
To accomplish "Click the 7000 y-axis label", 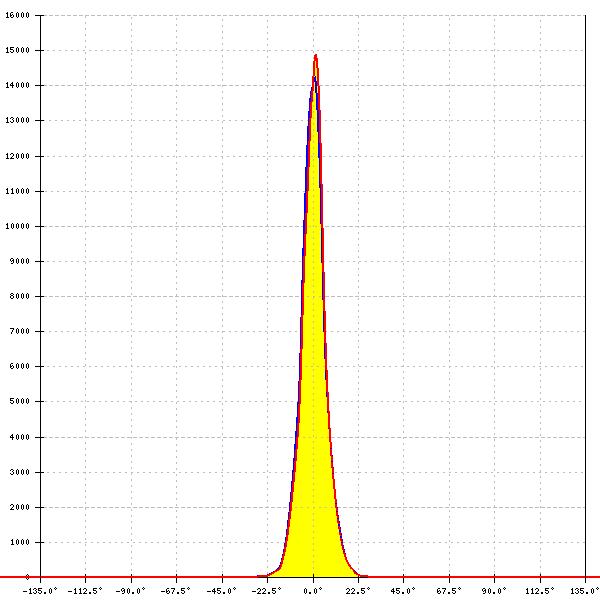I will (x=20, y=331).
